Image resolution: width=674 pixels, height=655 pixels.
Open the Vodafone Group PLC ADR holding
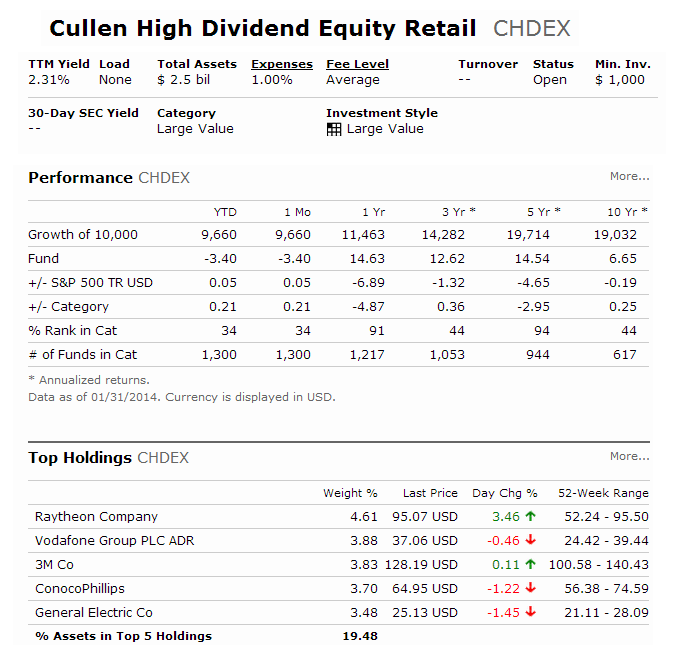(x=114, y=540)
